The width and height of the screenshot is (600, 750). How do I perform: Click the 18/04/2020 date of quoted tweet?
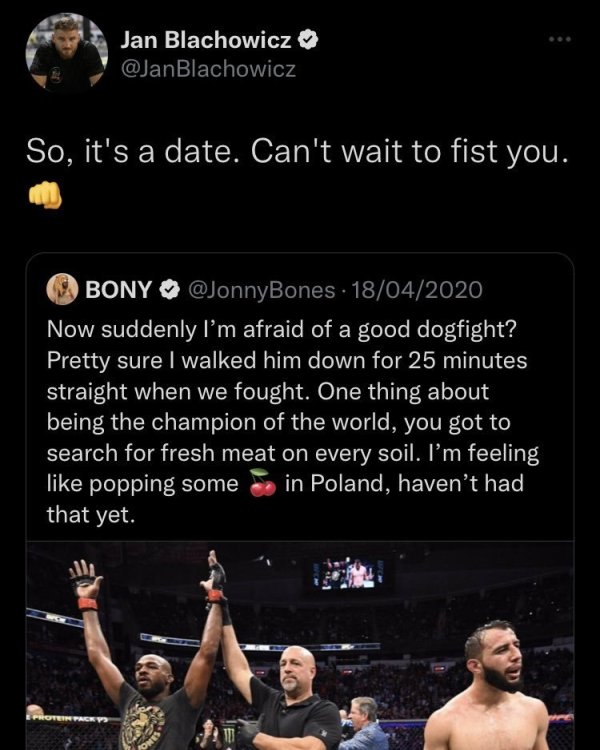(417, 290)
